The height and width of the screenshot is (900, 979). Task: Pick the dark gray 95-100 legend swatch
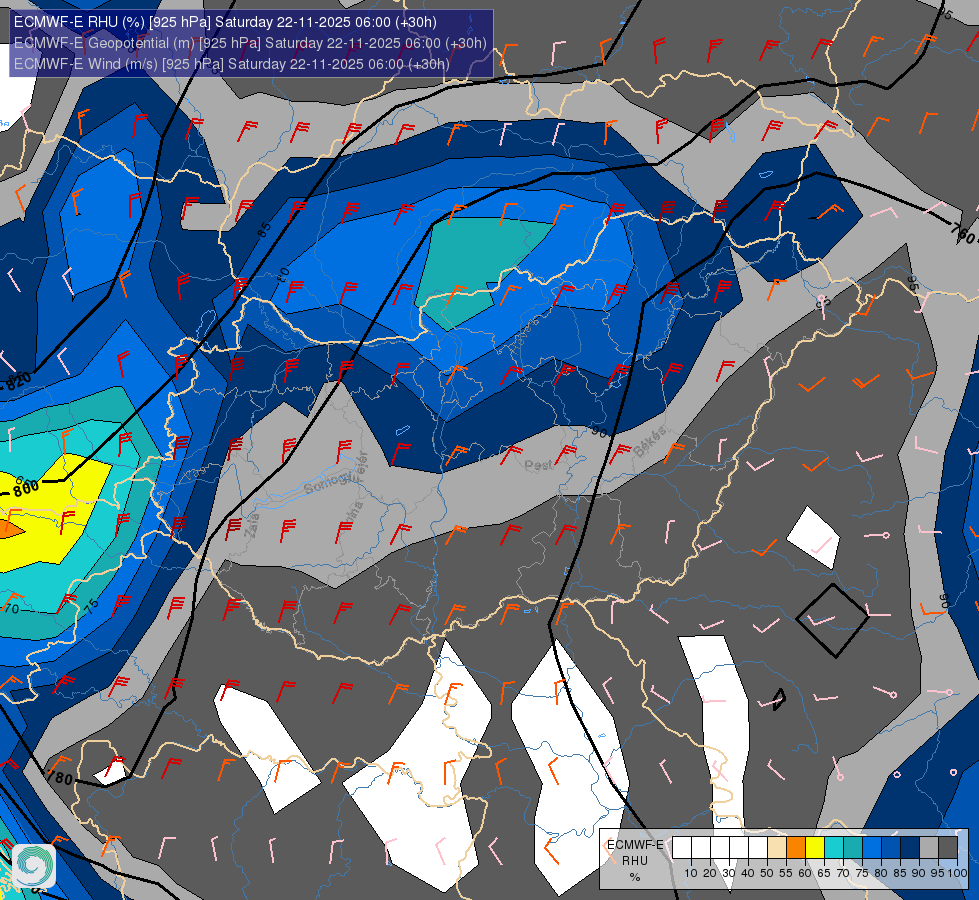[948, 847]
